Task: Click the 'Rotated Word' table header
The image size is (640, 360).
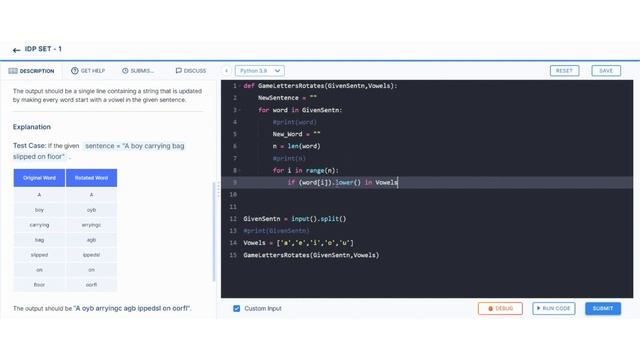Action: pos(91,178)
